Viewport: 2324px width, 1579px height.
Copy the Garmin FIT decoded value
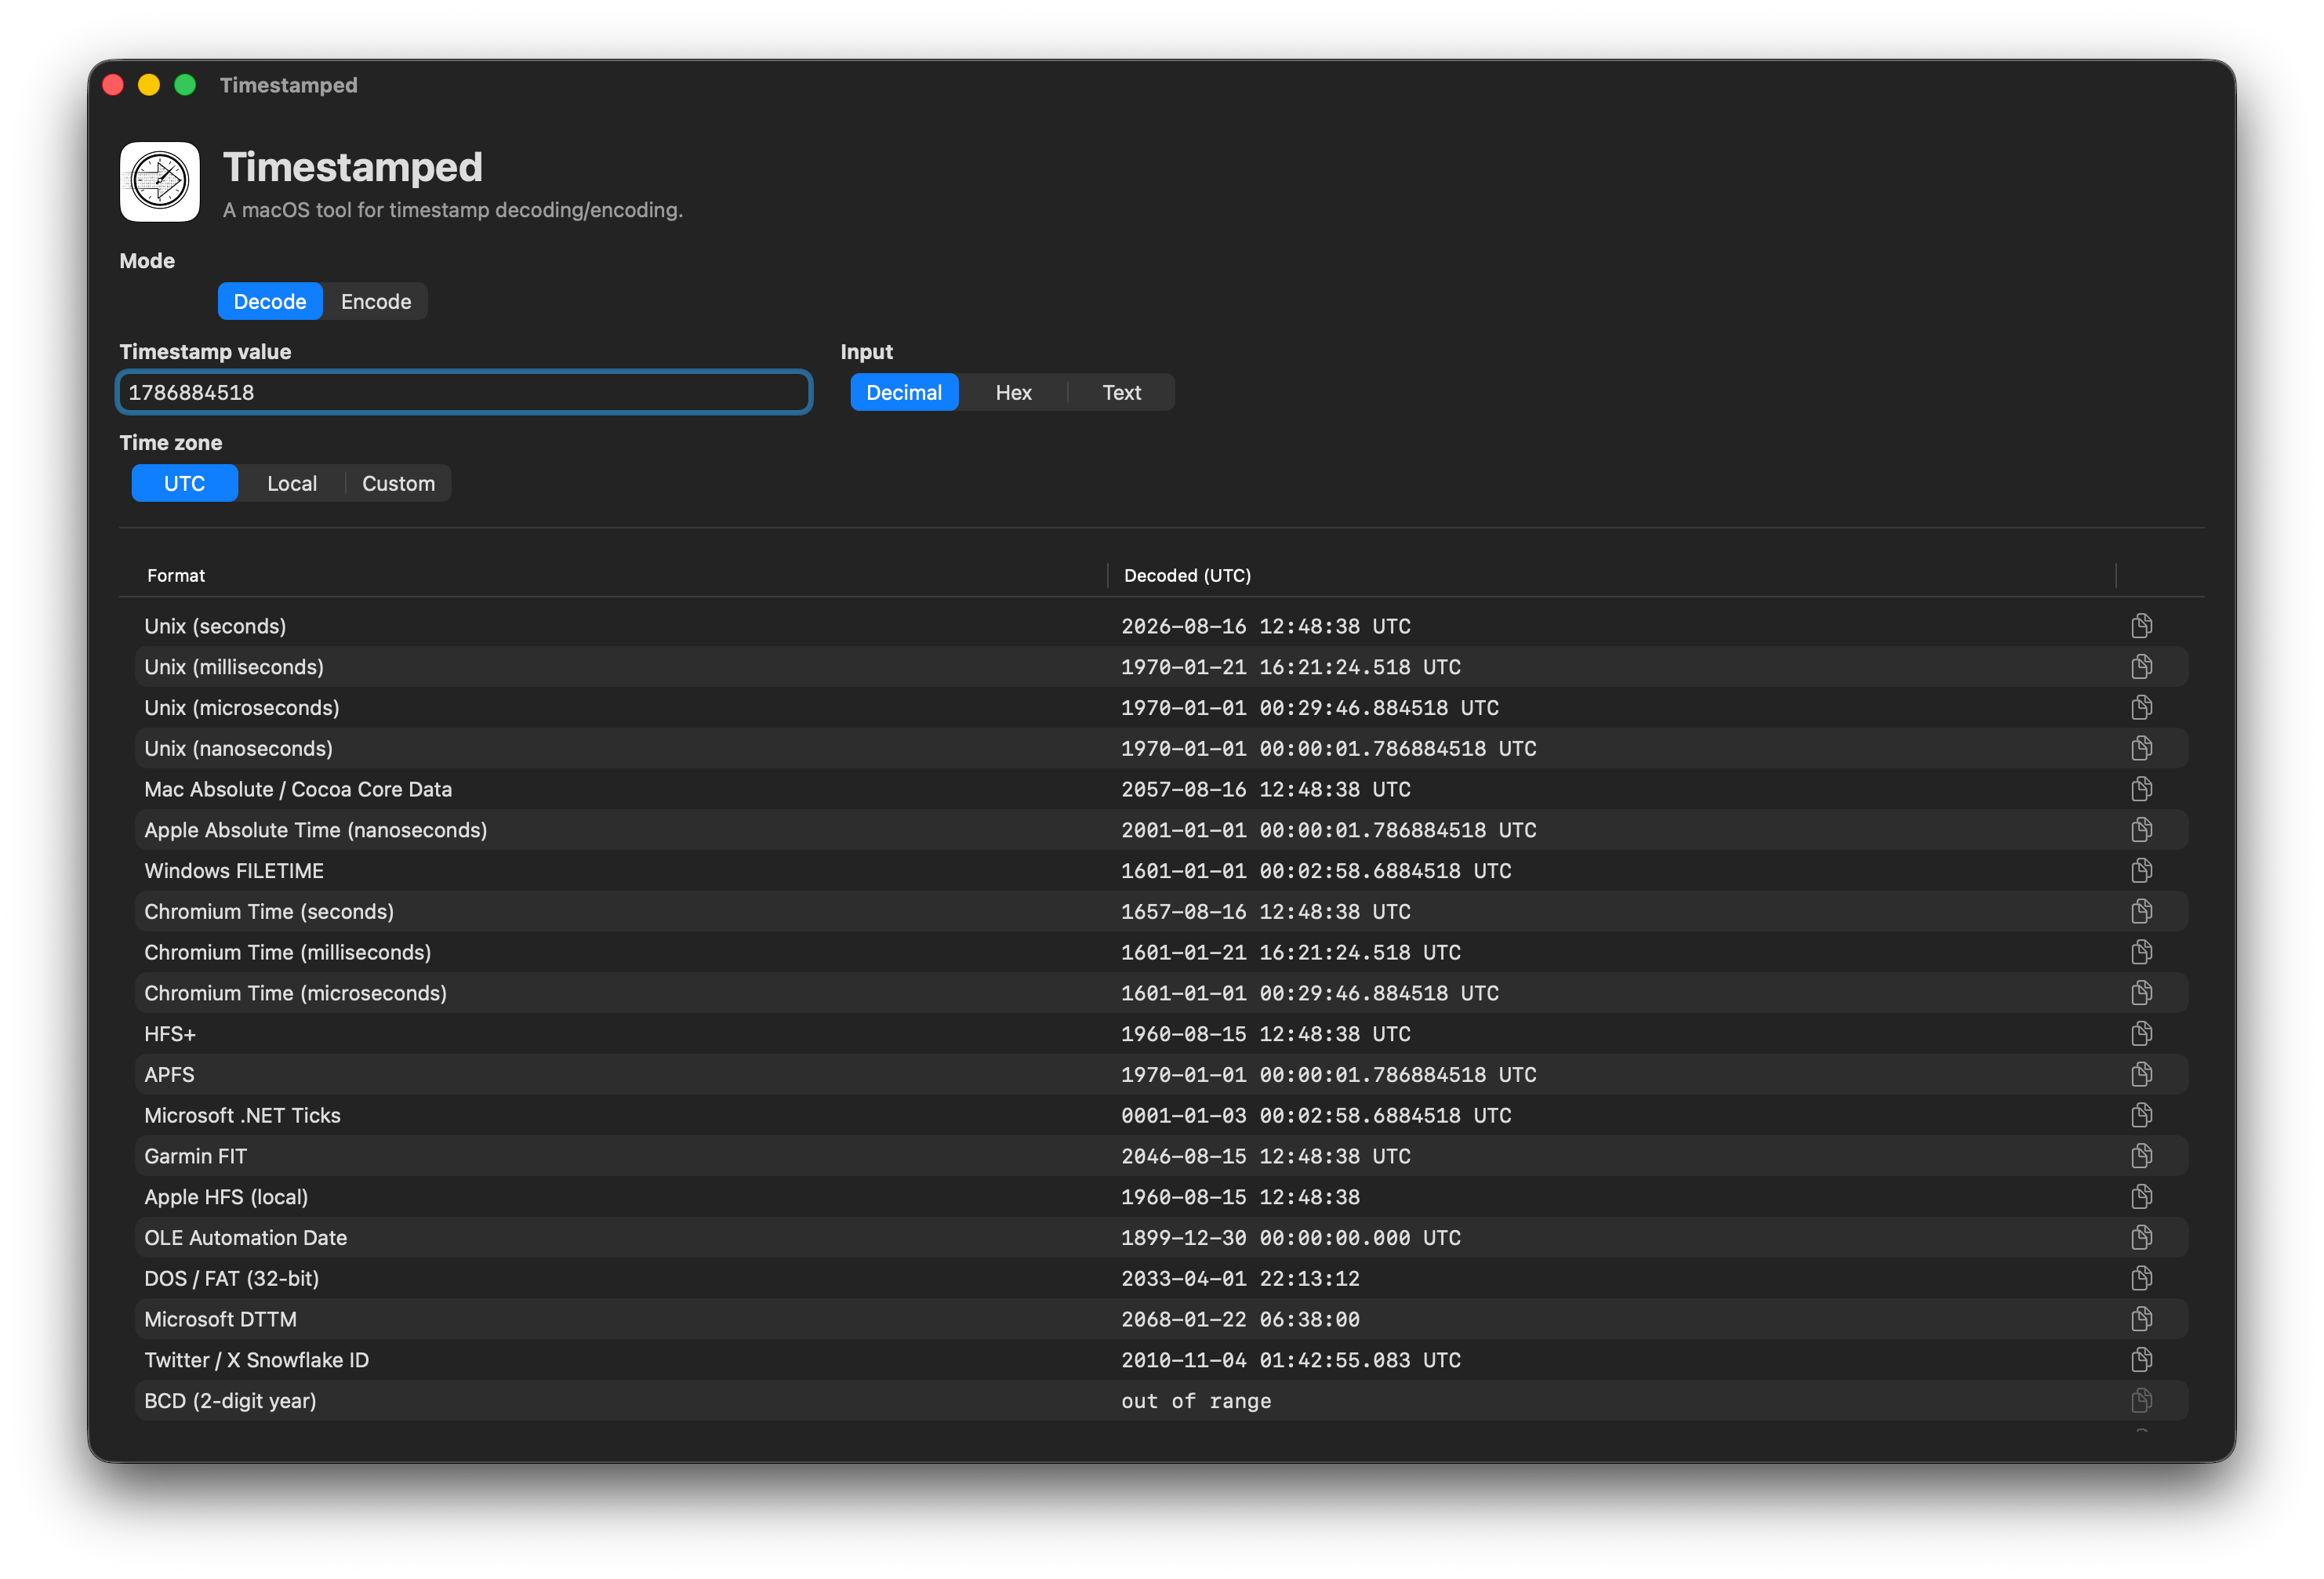[x=2141, y=1156]
